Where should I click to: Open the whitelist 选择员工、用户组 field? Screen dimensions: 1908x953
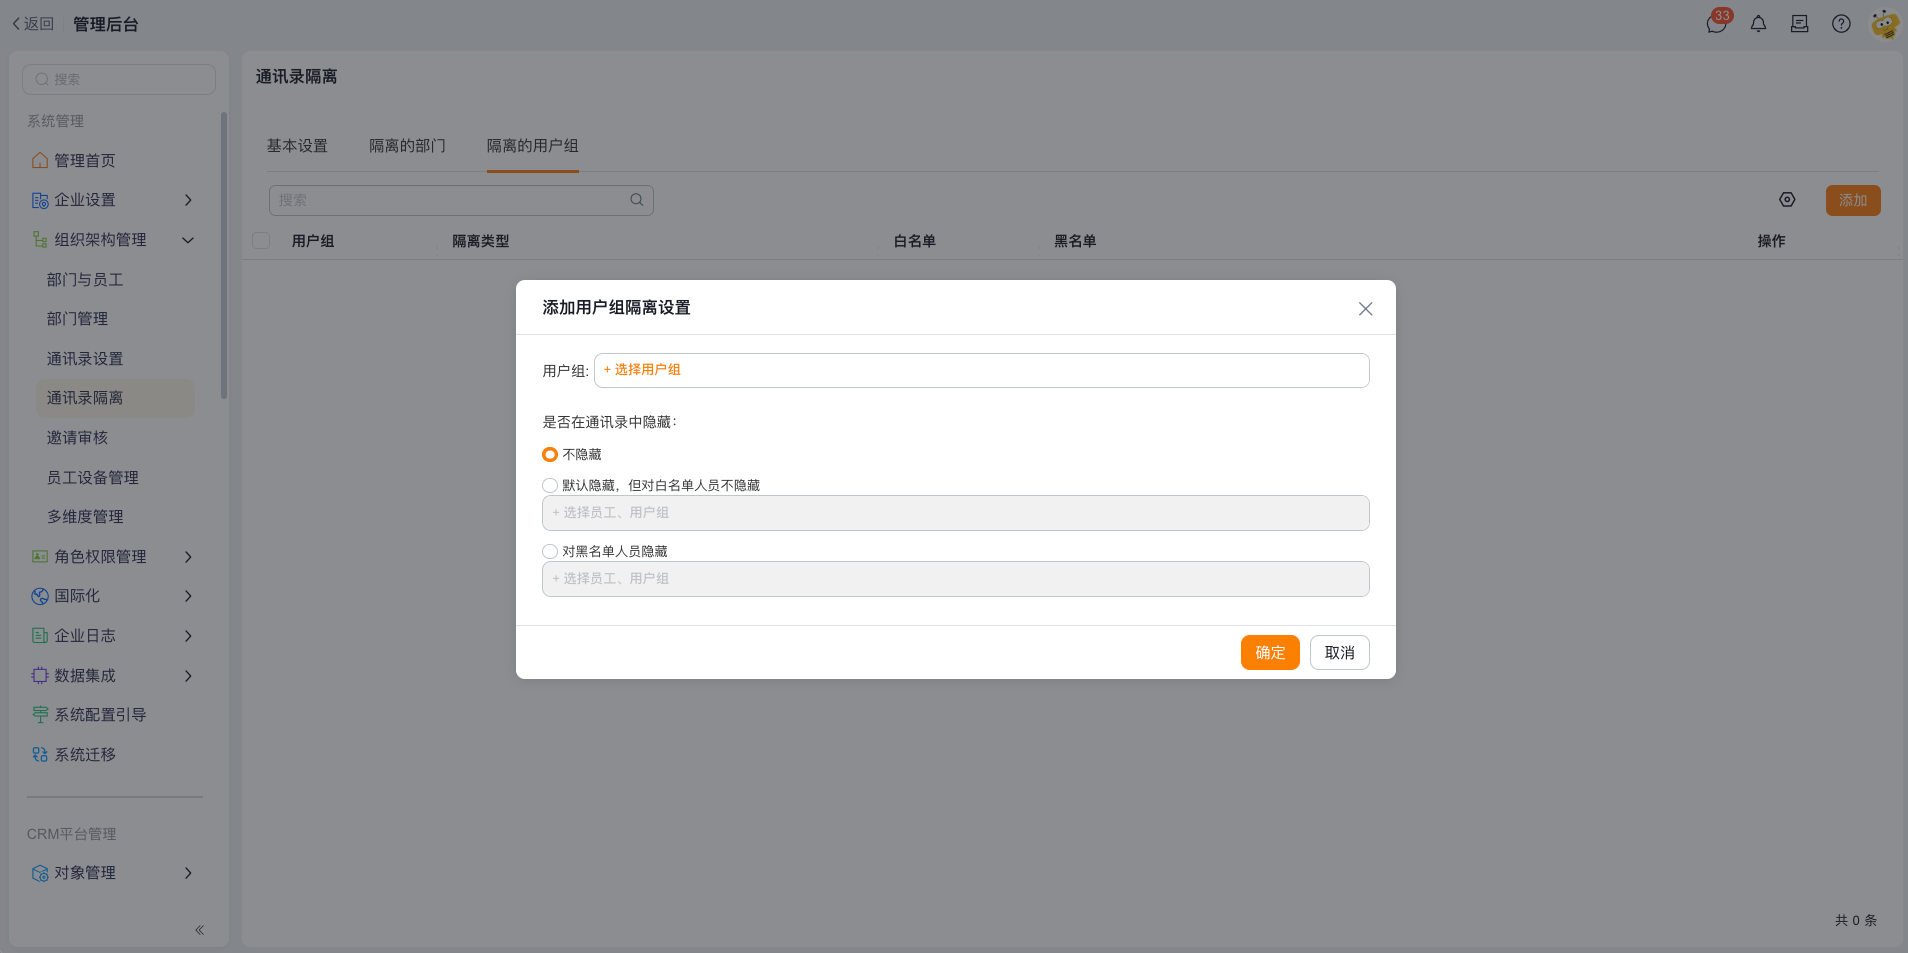[x=955, y=513]
